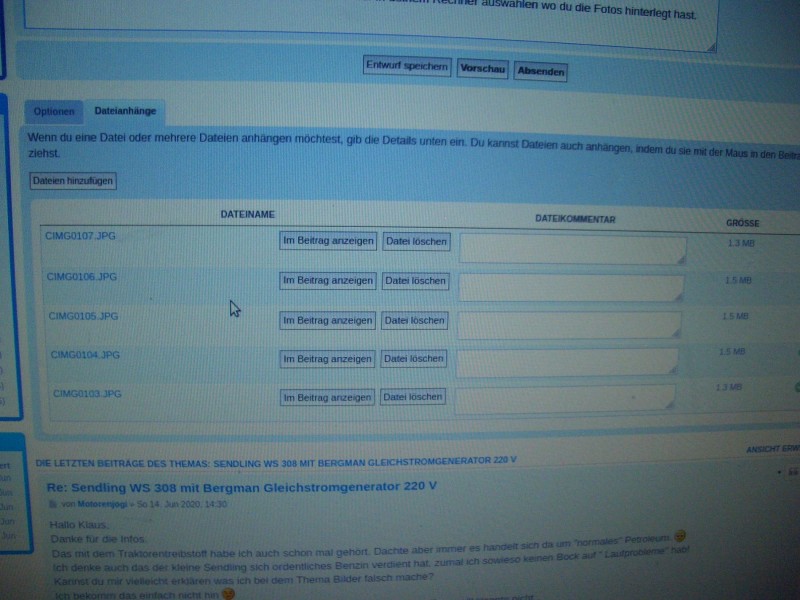The width and height of the screenshot is (800, 600).
Task: Click the Dateien hinzufügen button
Action: 73,181
